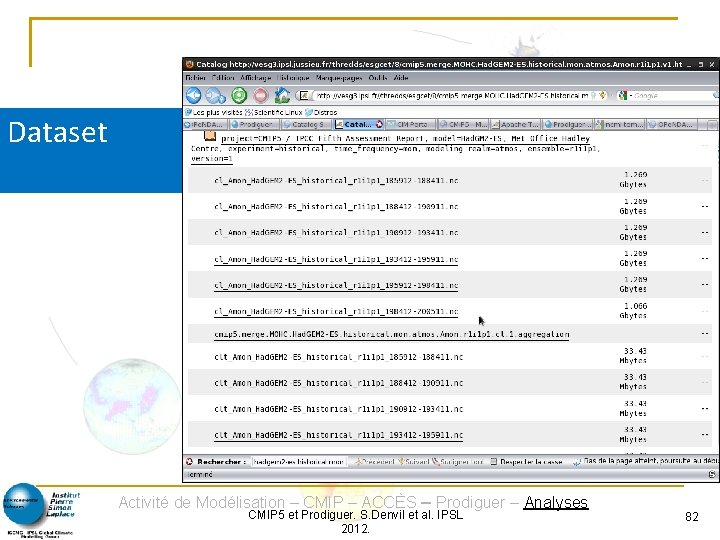Viewport: 720px width, 540px height.
Task: Open clt_Amon file 185912-188411.nc
Action: (338, 357)
